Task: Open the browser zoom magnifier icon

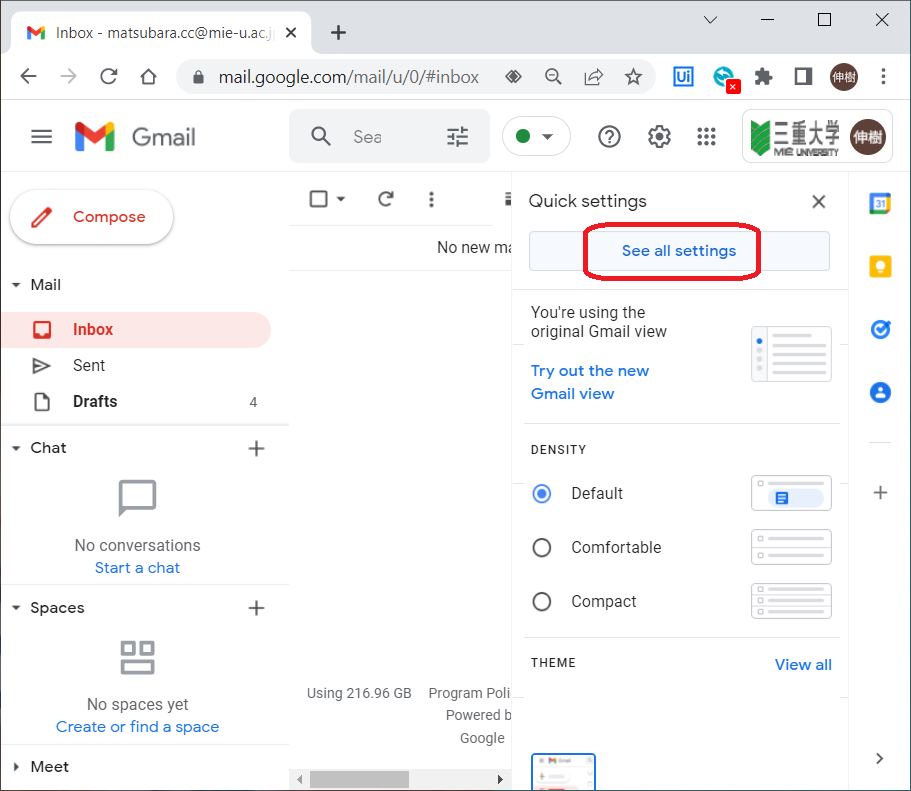Action: 553,77
